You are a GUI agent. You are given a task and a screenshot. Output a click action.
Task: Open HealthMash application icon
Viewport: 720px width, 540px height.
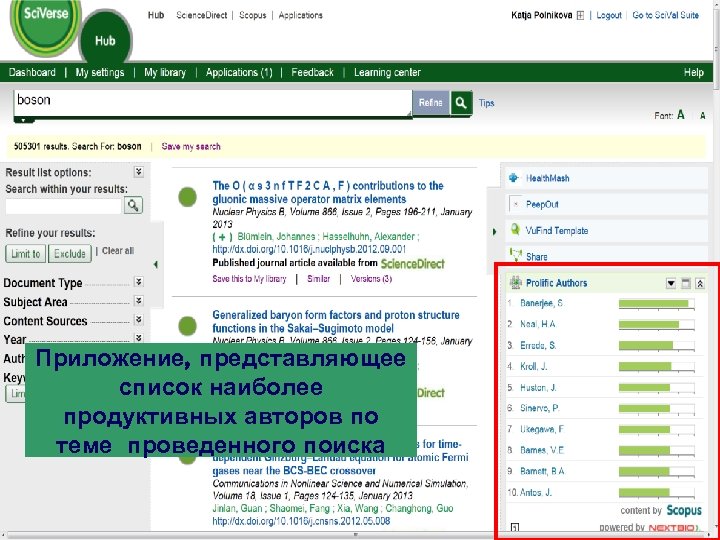[514, 178]
